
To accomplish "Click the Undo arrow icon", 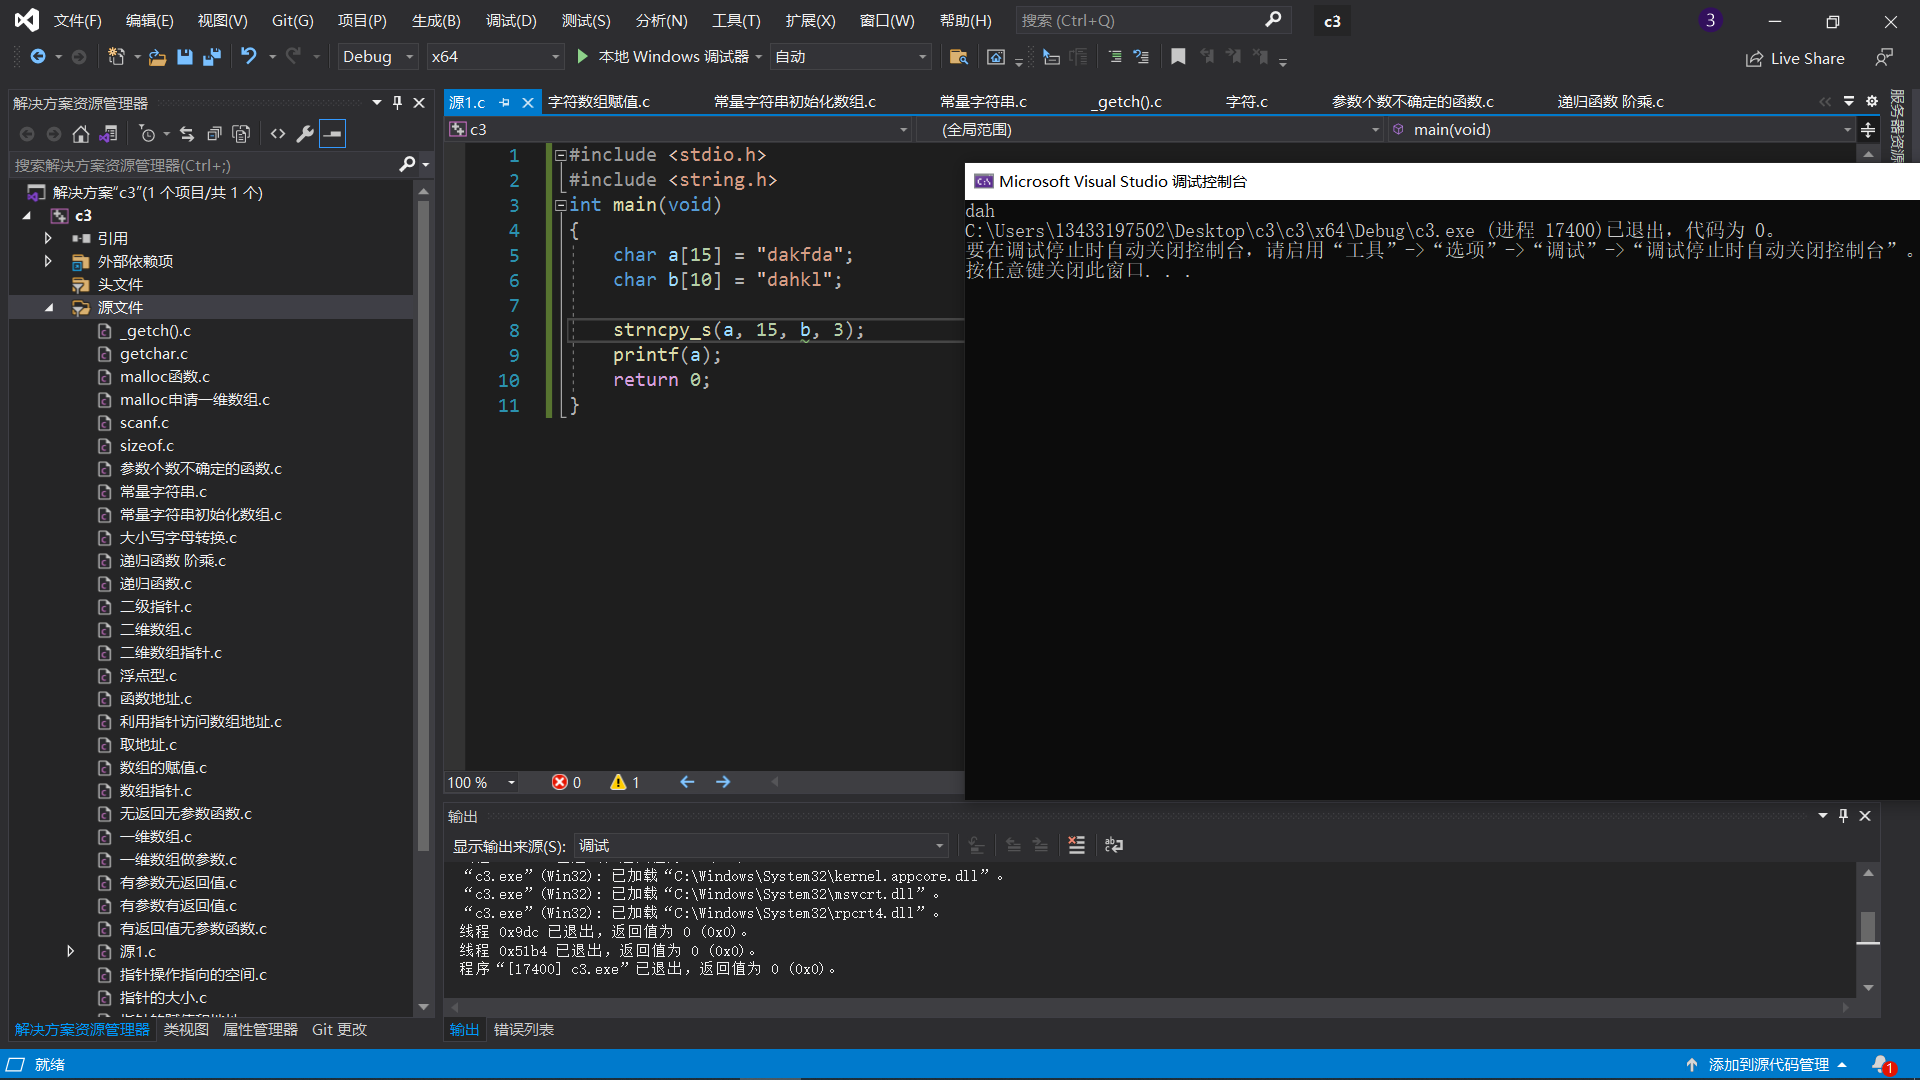I will click(x=249, y=57).
